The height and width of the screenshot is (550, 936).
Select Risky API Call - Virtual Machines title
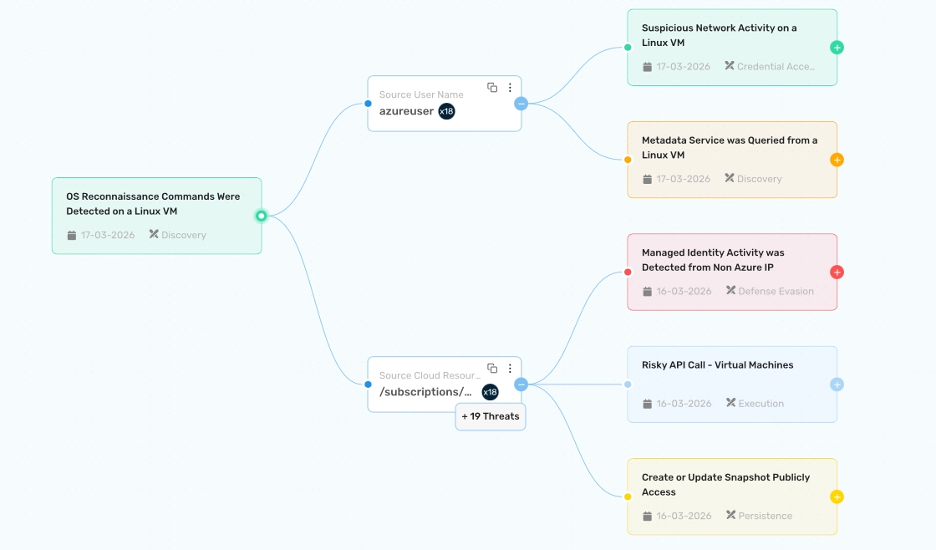coord(718,365)
